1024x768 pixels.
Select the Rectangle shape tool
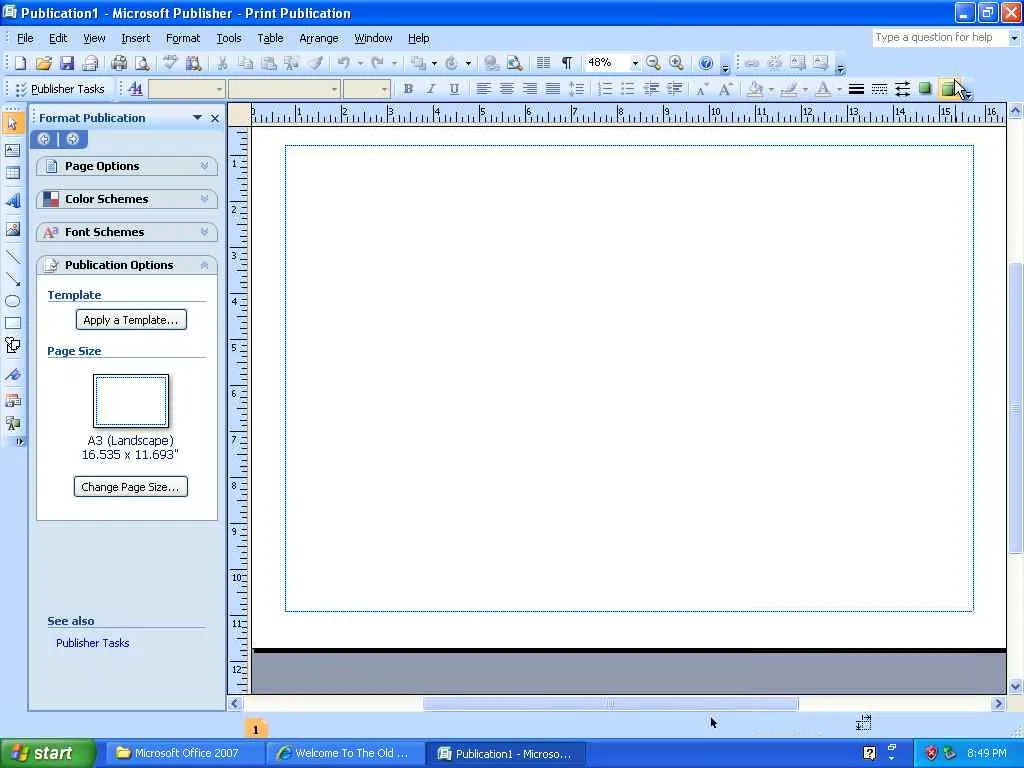(12, 323)
